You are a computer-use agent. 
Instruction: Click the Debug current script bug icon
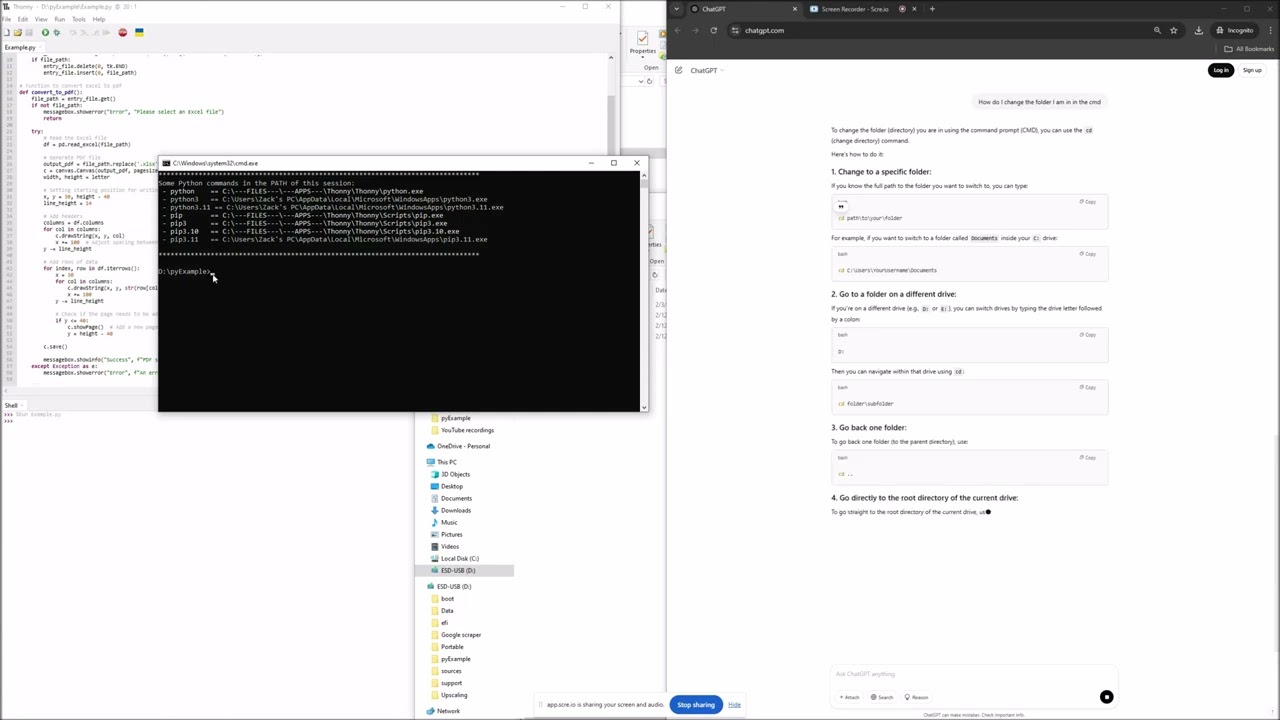tap(56, 32)
